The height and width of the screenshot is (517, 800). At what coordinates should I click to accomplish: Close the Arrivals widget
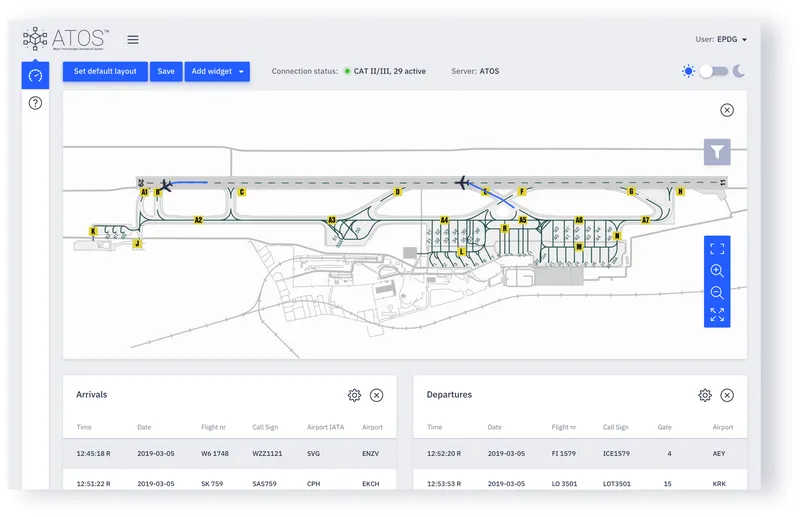pyautogui.click(x=377, y=395)
